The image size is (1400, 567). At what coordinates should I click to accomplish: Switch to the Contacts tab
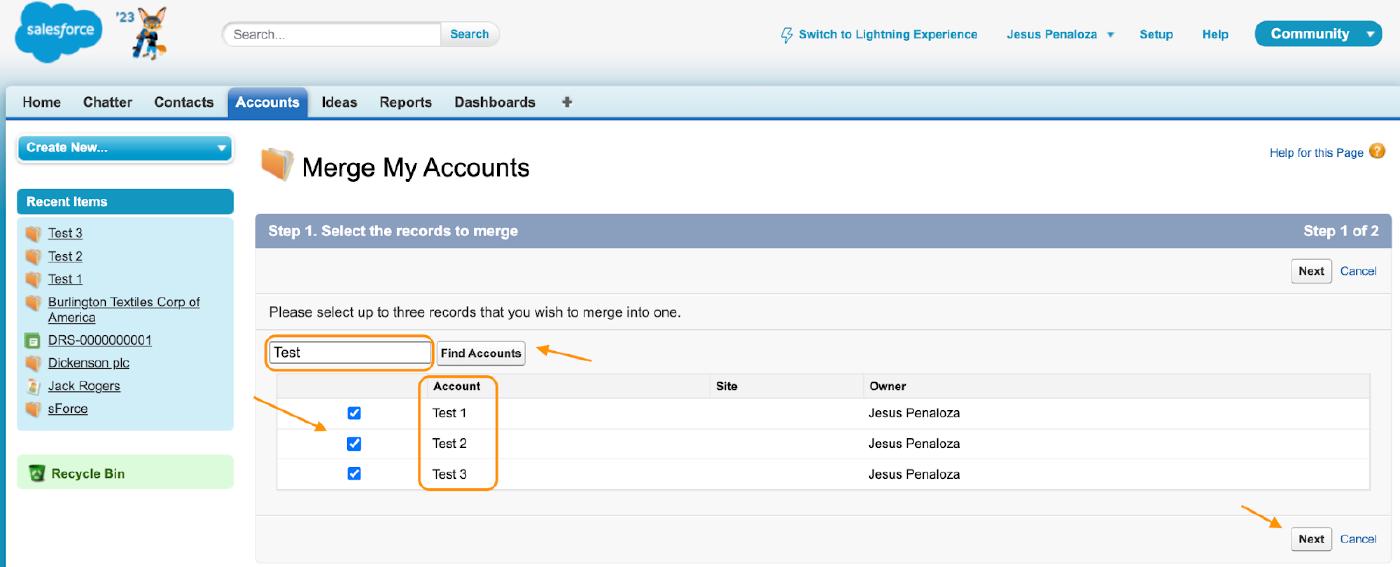(184, 102)
